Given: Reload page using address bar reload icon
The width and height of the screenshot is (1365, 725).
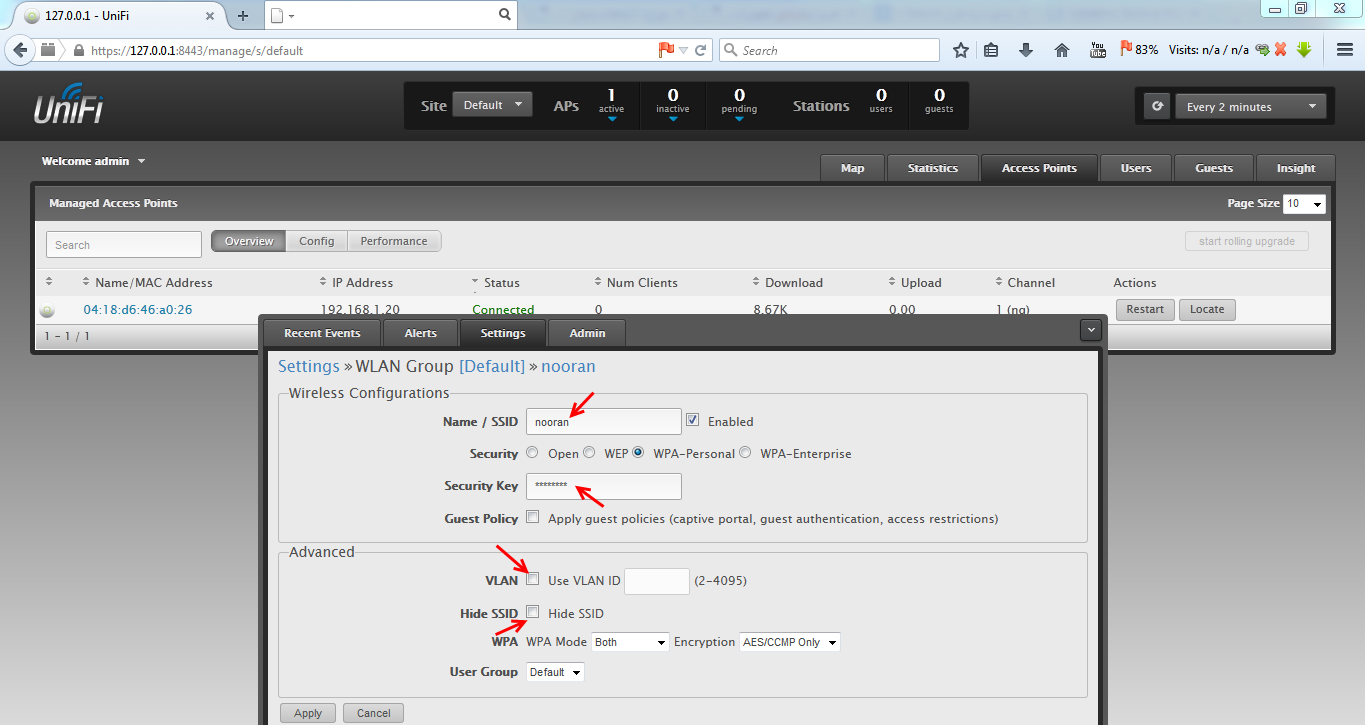Looking at the screenshot, I should (x=701, y=50).
